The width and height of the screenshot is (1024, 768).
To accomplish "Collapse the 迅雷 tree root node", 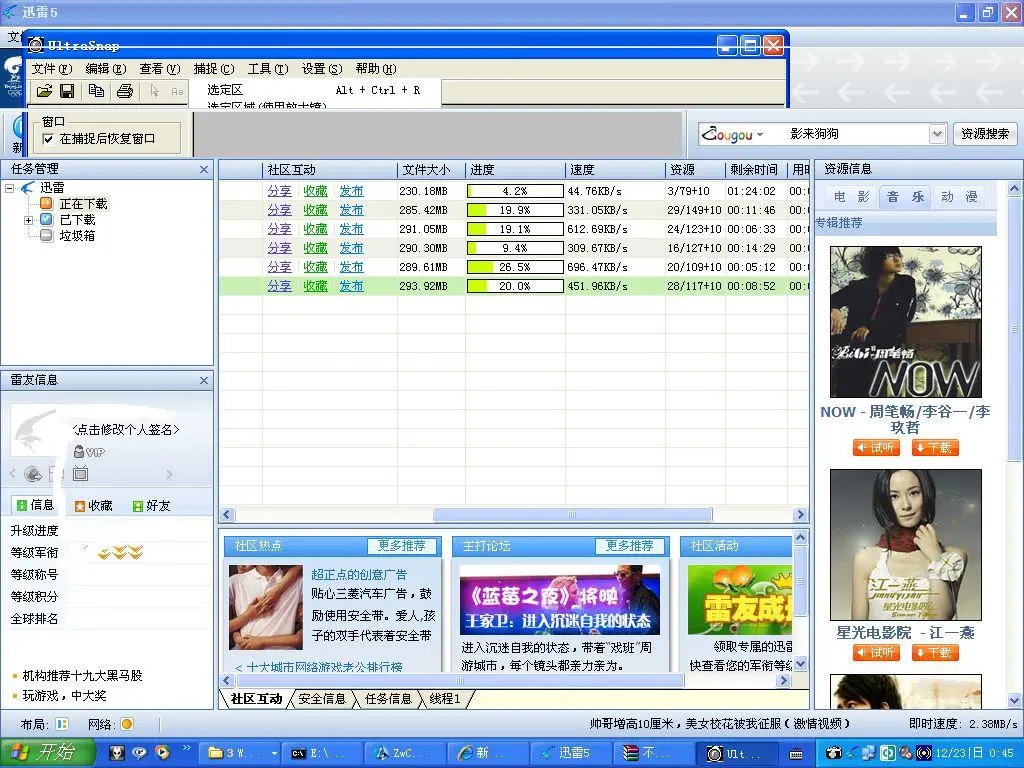I will point(10,188).
